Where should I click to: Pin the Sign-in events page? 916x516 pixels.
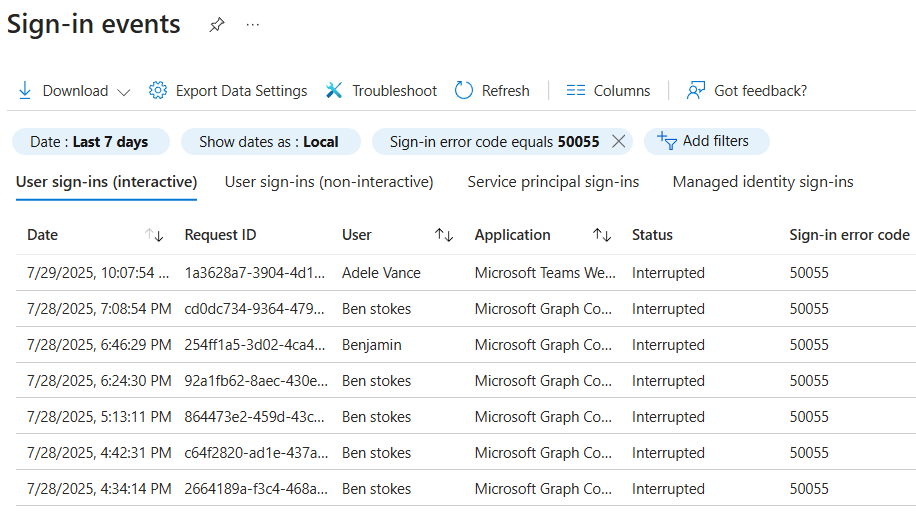coord(217,25)
